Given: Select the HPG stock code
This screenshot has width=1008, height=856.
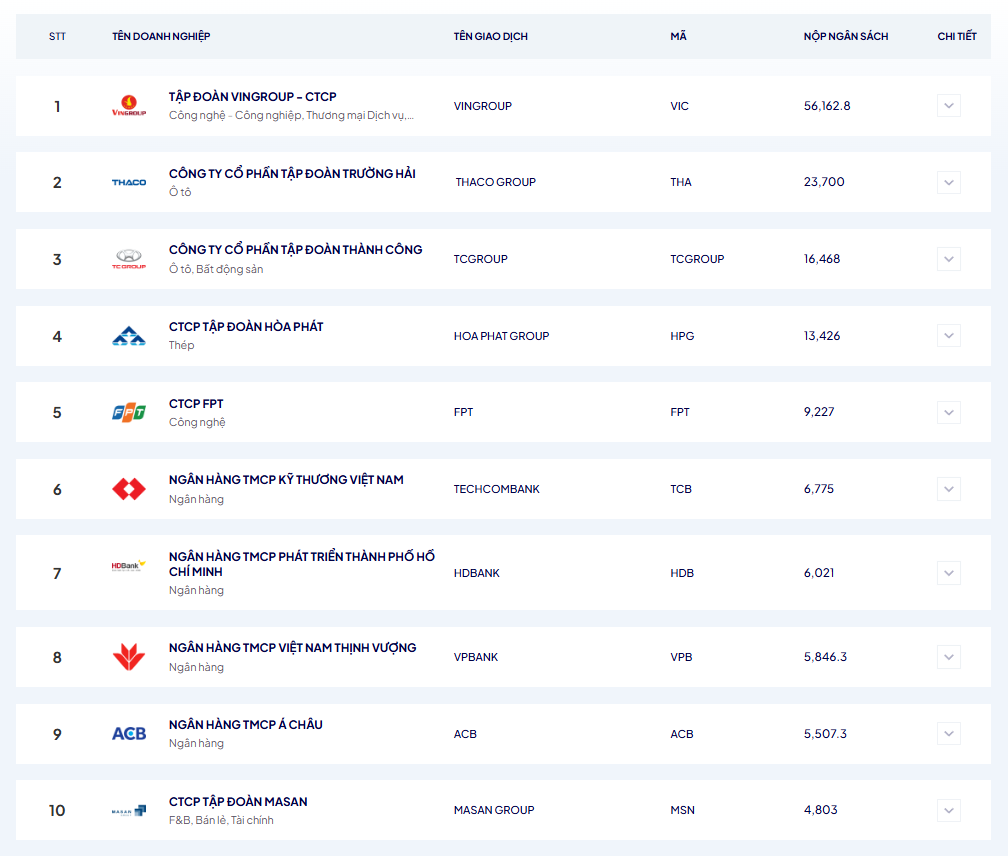Looking at the screenshot, I should 682,336.
